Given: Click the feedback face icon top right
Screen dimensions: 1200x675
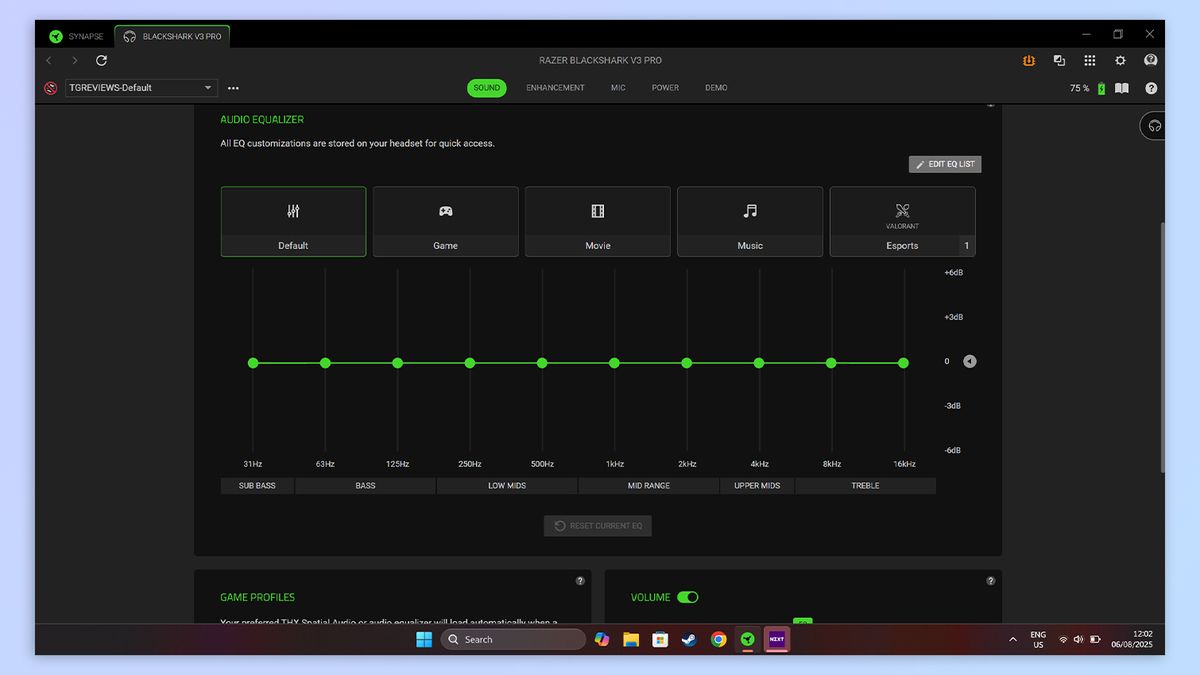Looking at the screenshot, I should 1151,61.
